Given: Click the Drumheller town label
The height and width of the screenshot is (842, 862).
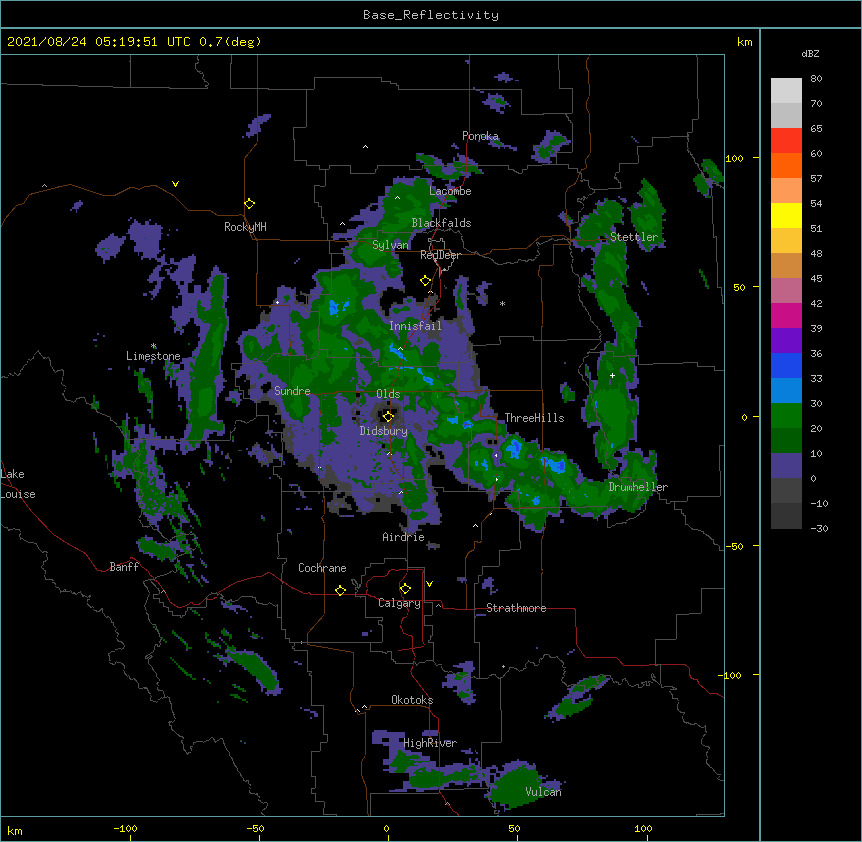Looking at the screenshot, I should 638,487.
